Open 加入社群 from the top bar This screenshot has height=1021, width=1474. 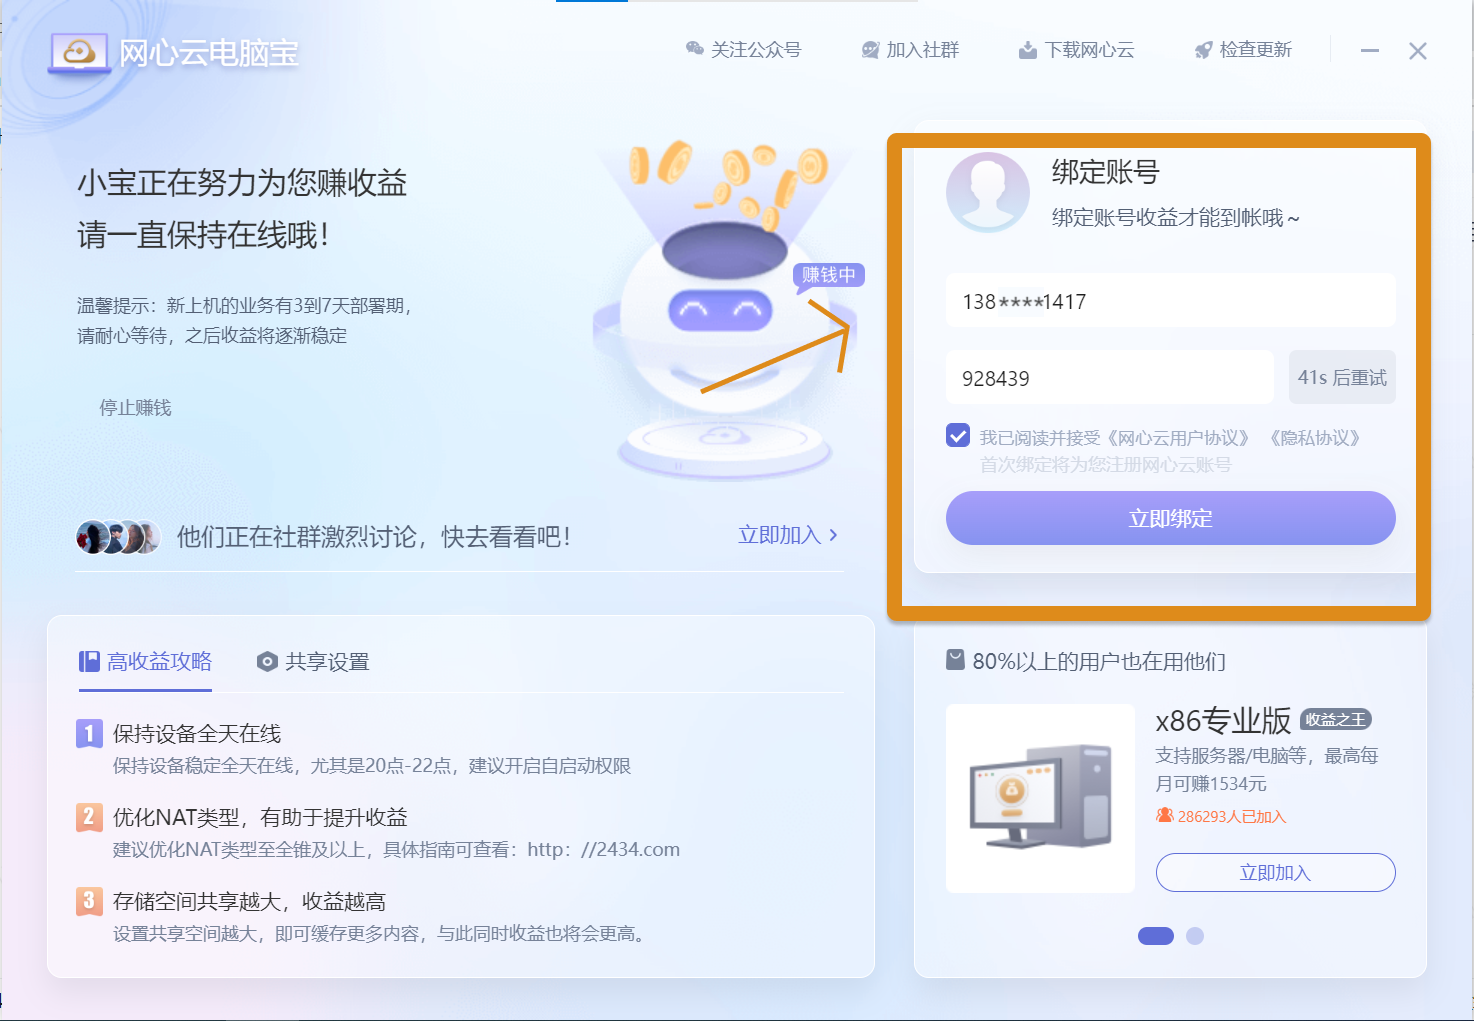pyautogui.click(x=910, y=50)
